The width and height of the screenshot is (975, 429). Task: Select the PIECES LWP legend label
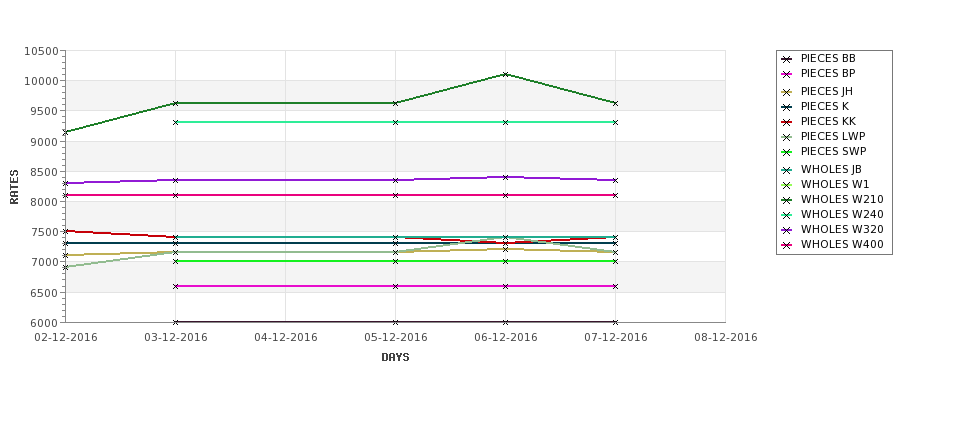[833, 136]
